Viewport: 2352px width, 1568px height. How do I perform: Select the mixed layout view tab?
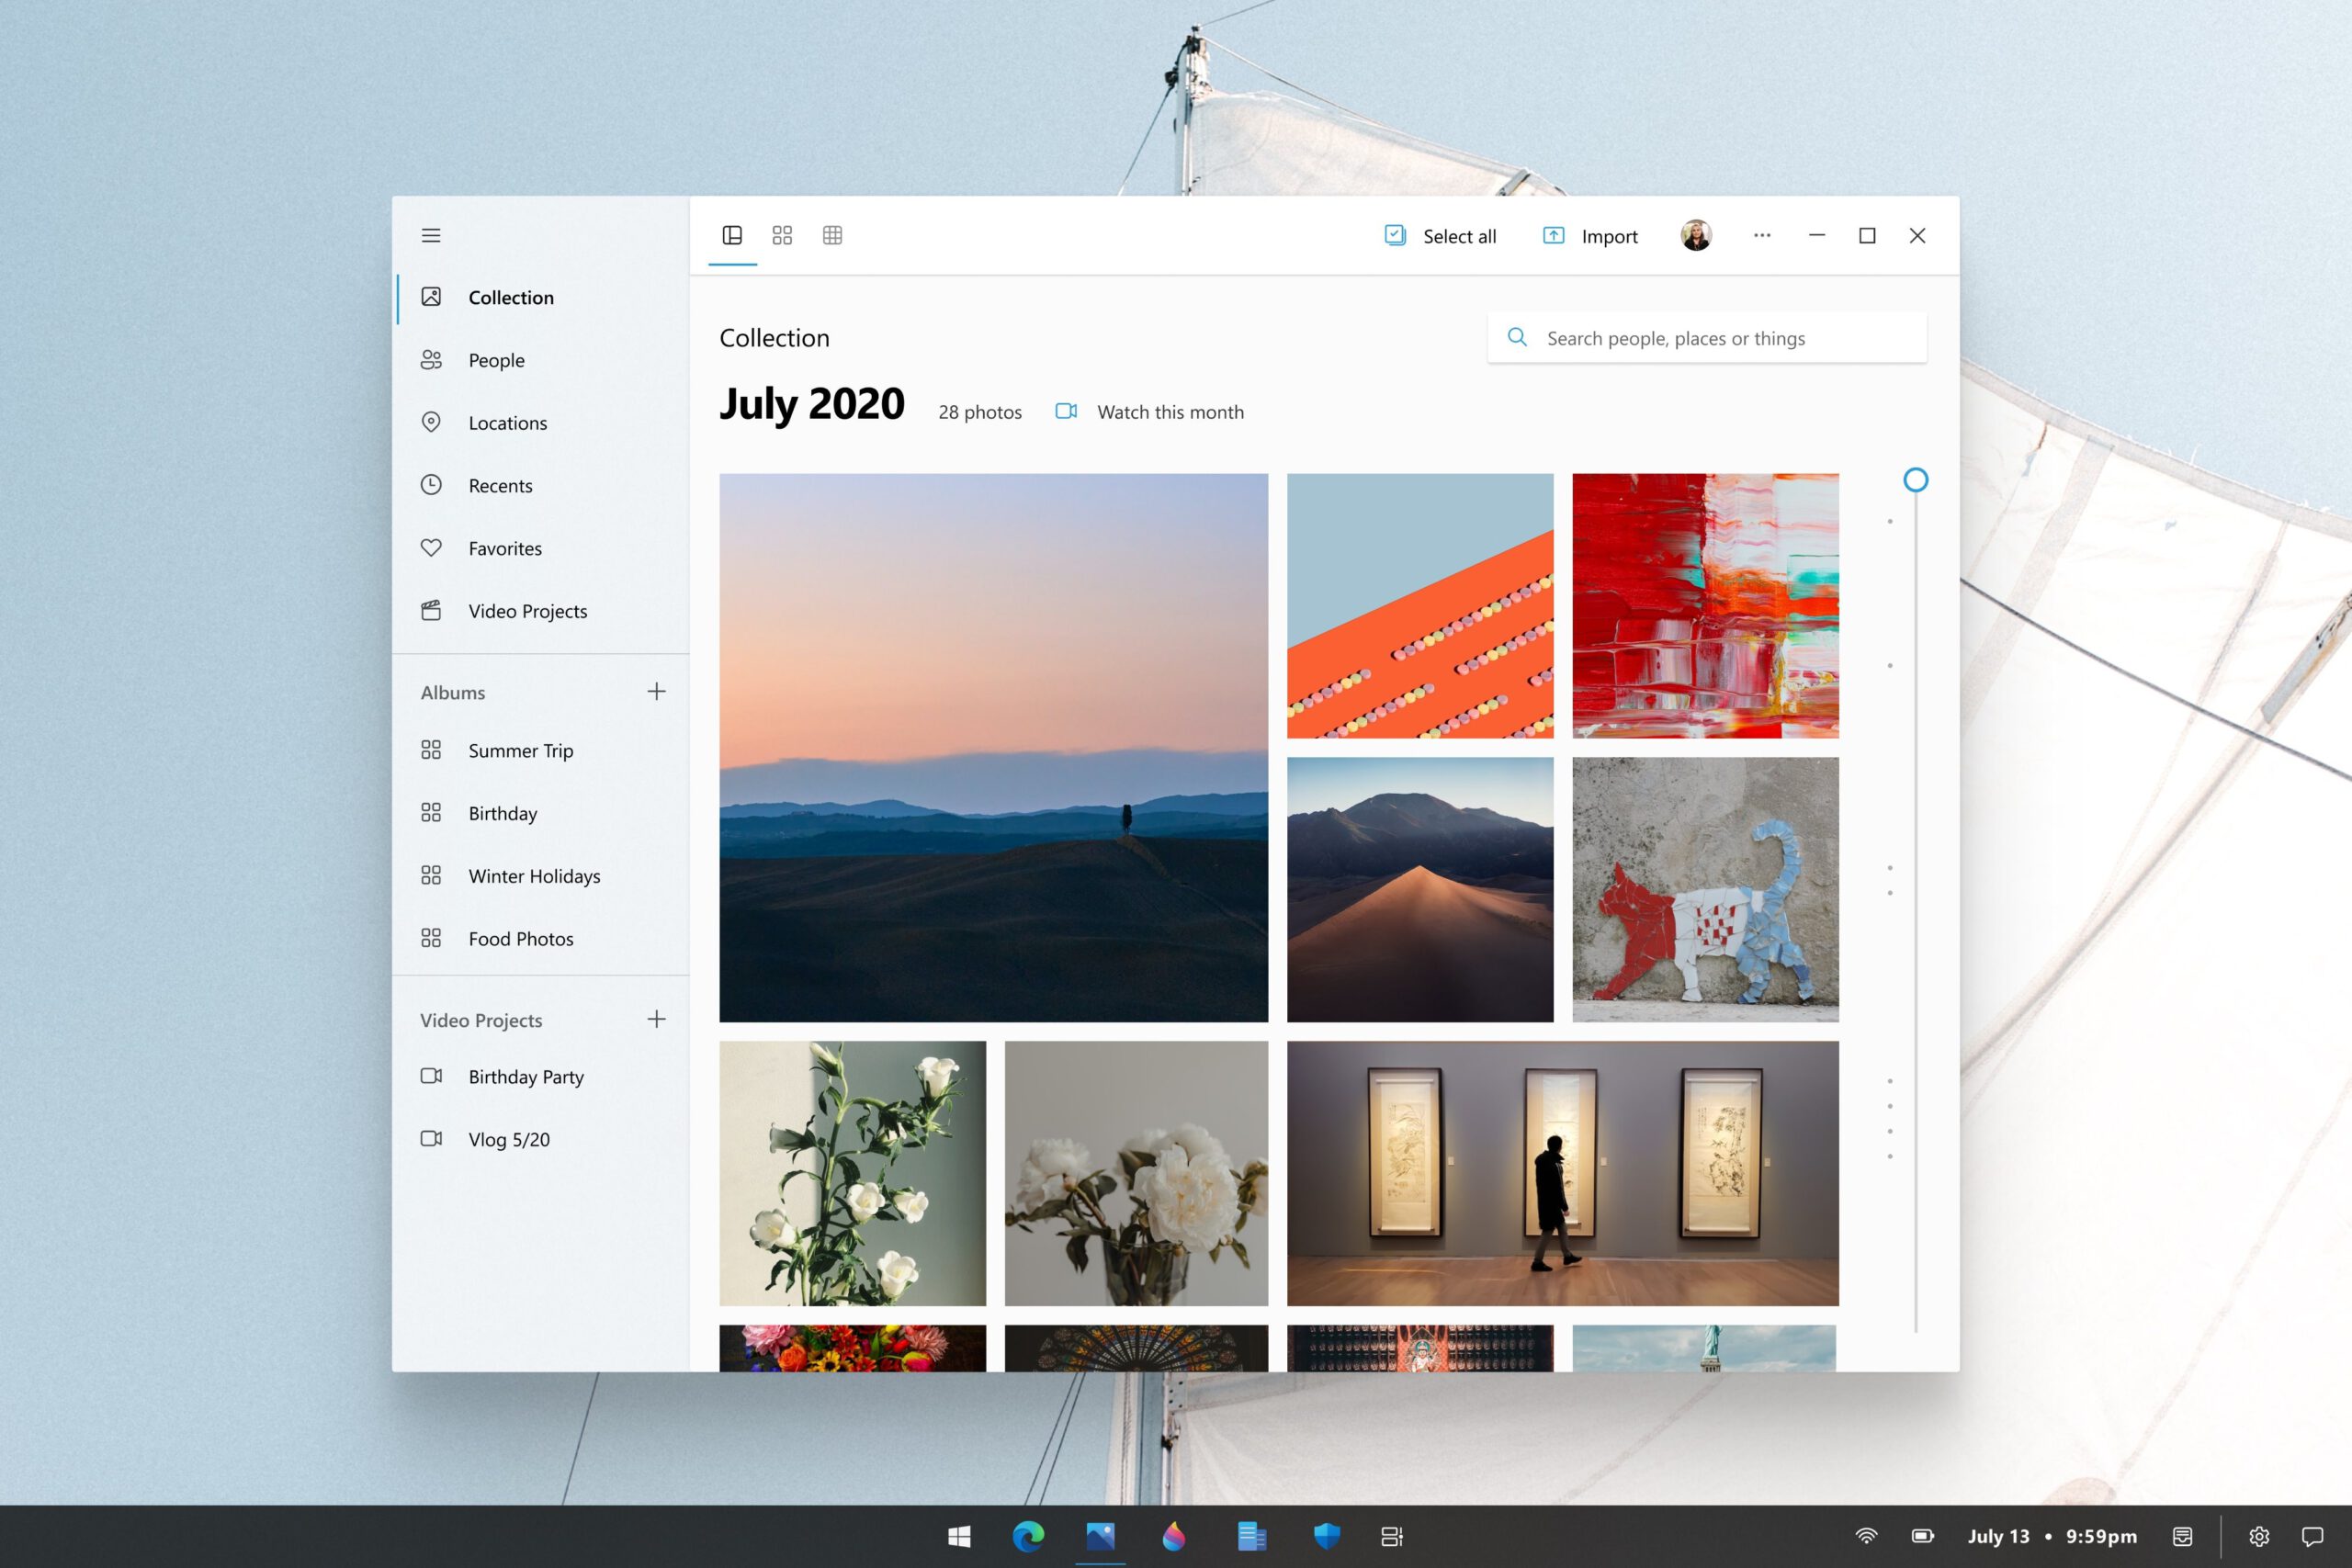(732, 236)
